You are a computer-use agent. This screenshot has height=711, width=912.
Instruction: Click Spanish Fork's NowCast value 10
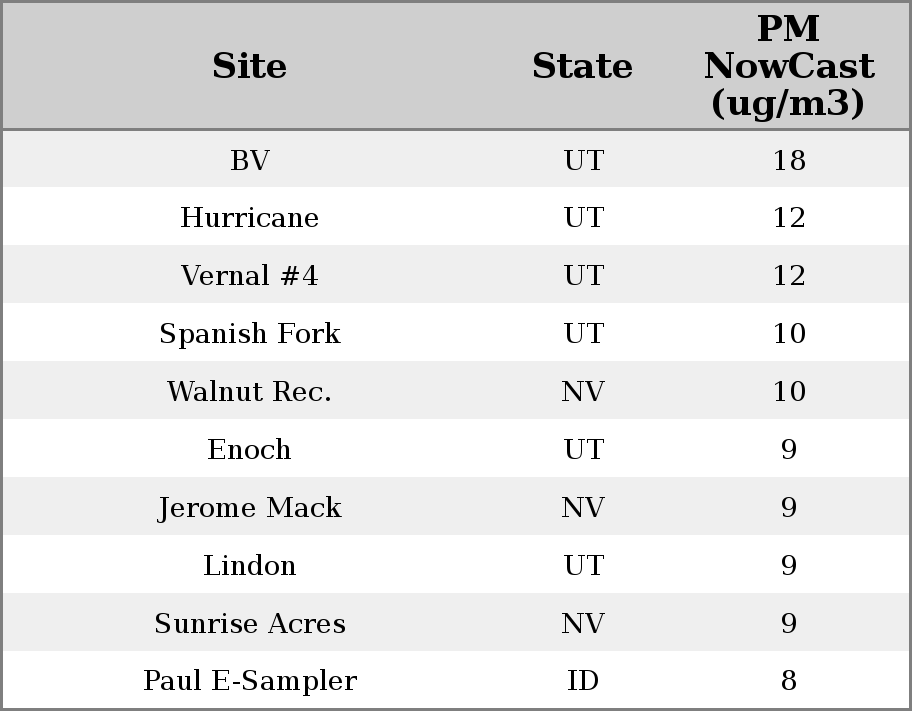[x=788, y=334]
